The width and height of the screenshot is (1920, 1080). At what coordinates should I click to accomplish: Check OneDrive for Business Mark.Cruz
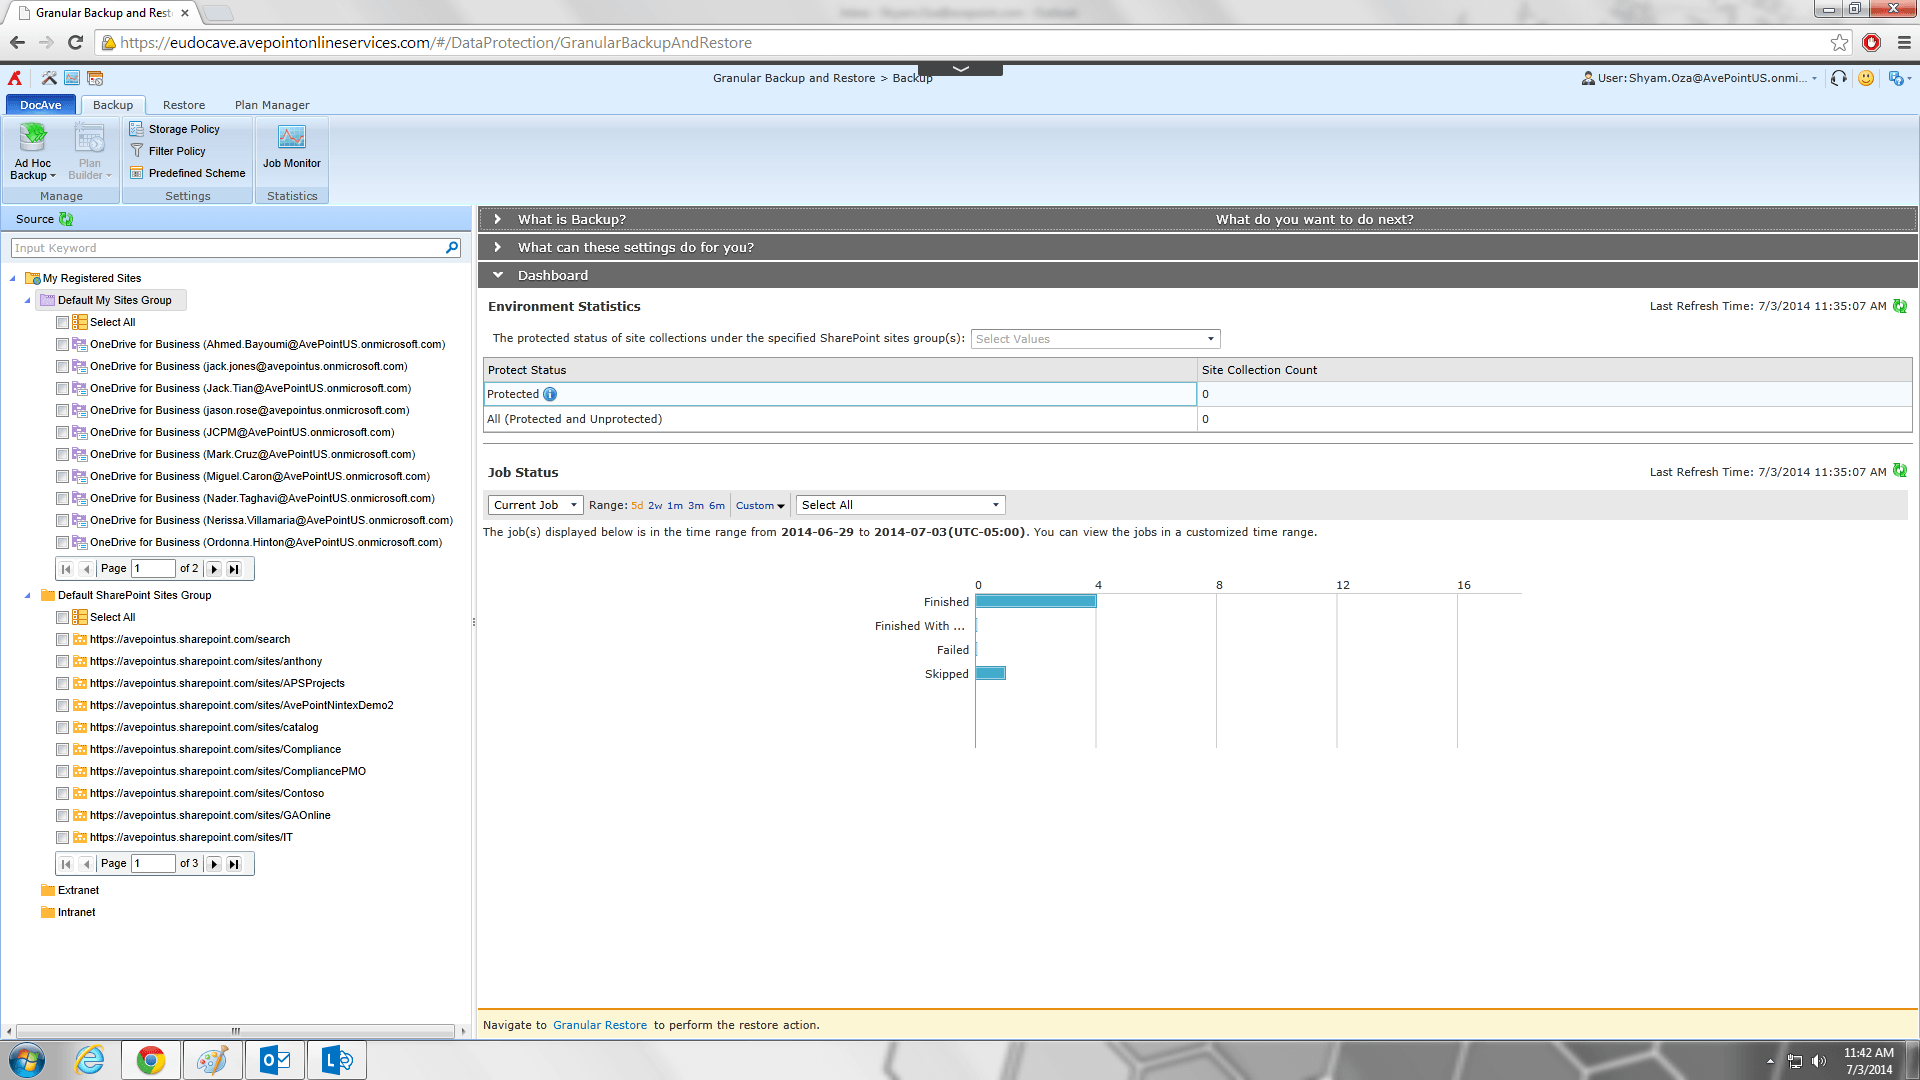[63, 454]
